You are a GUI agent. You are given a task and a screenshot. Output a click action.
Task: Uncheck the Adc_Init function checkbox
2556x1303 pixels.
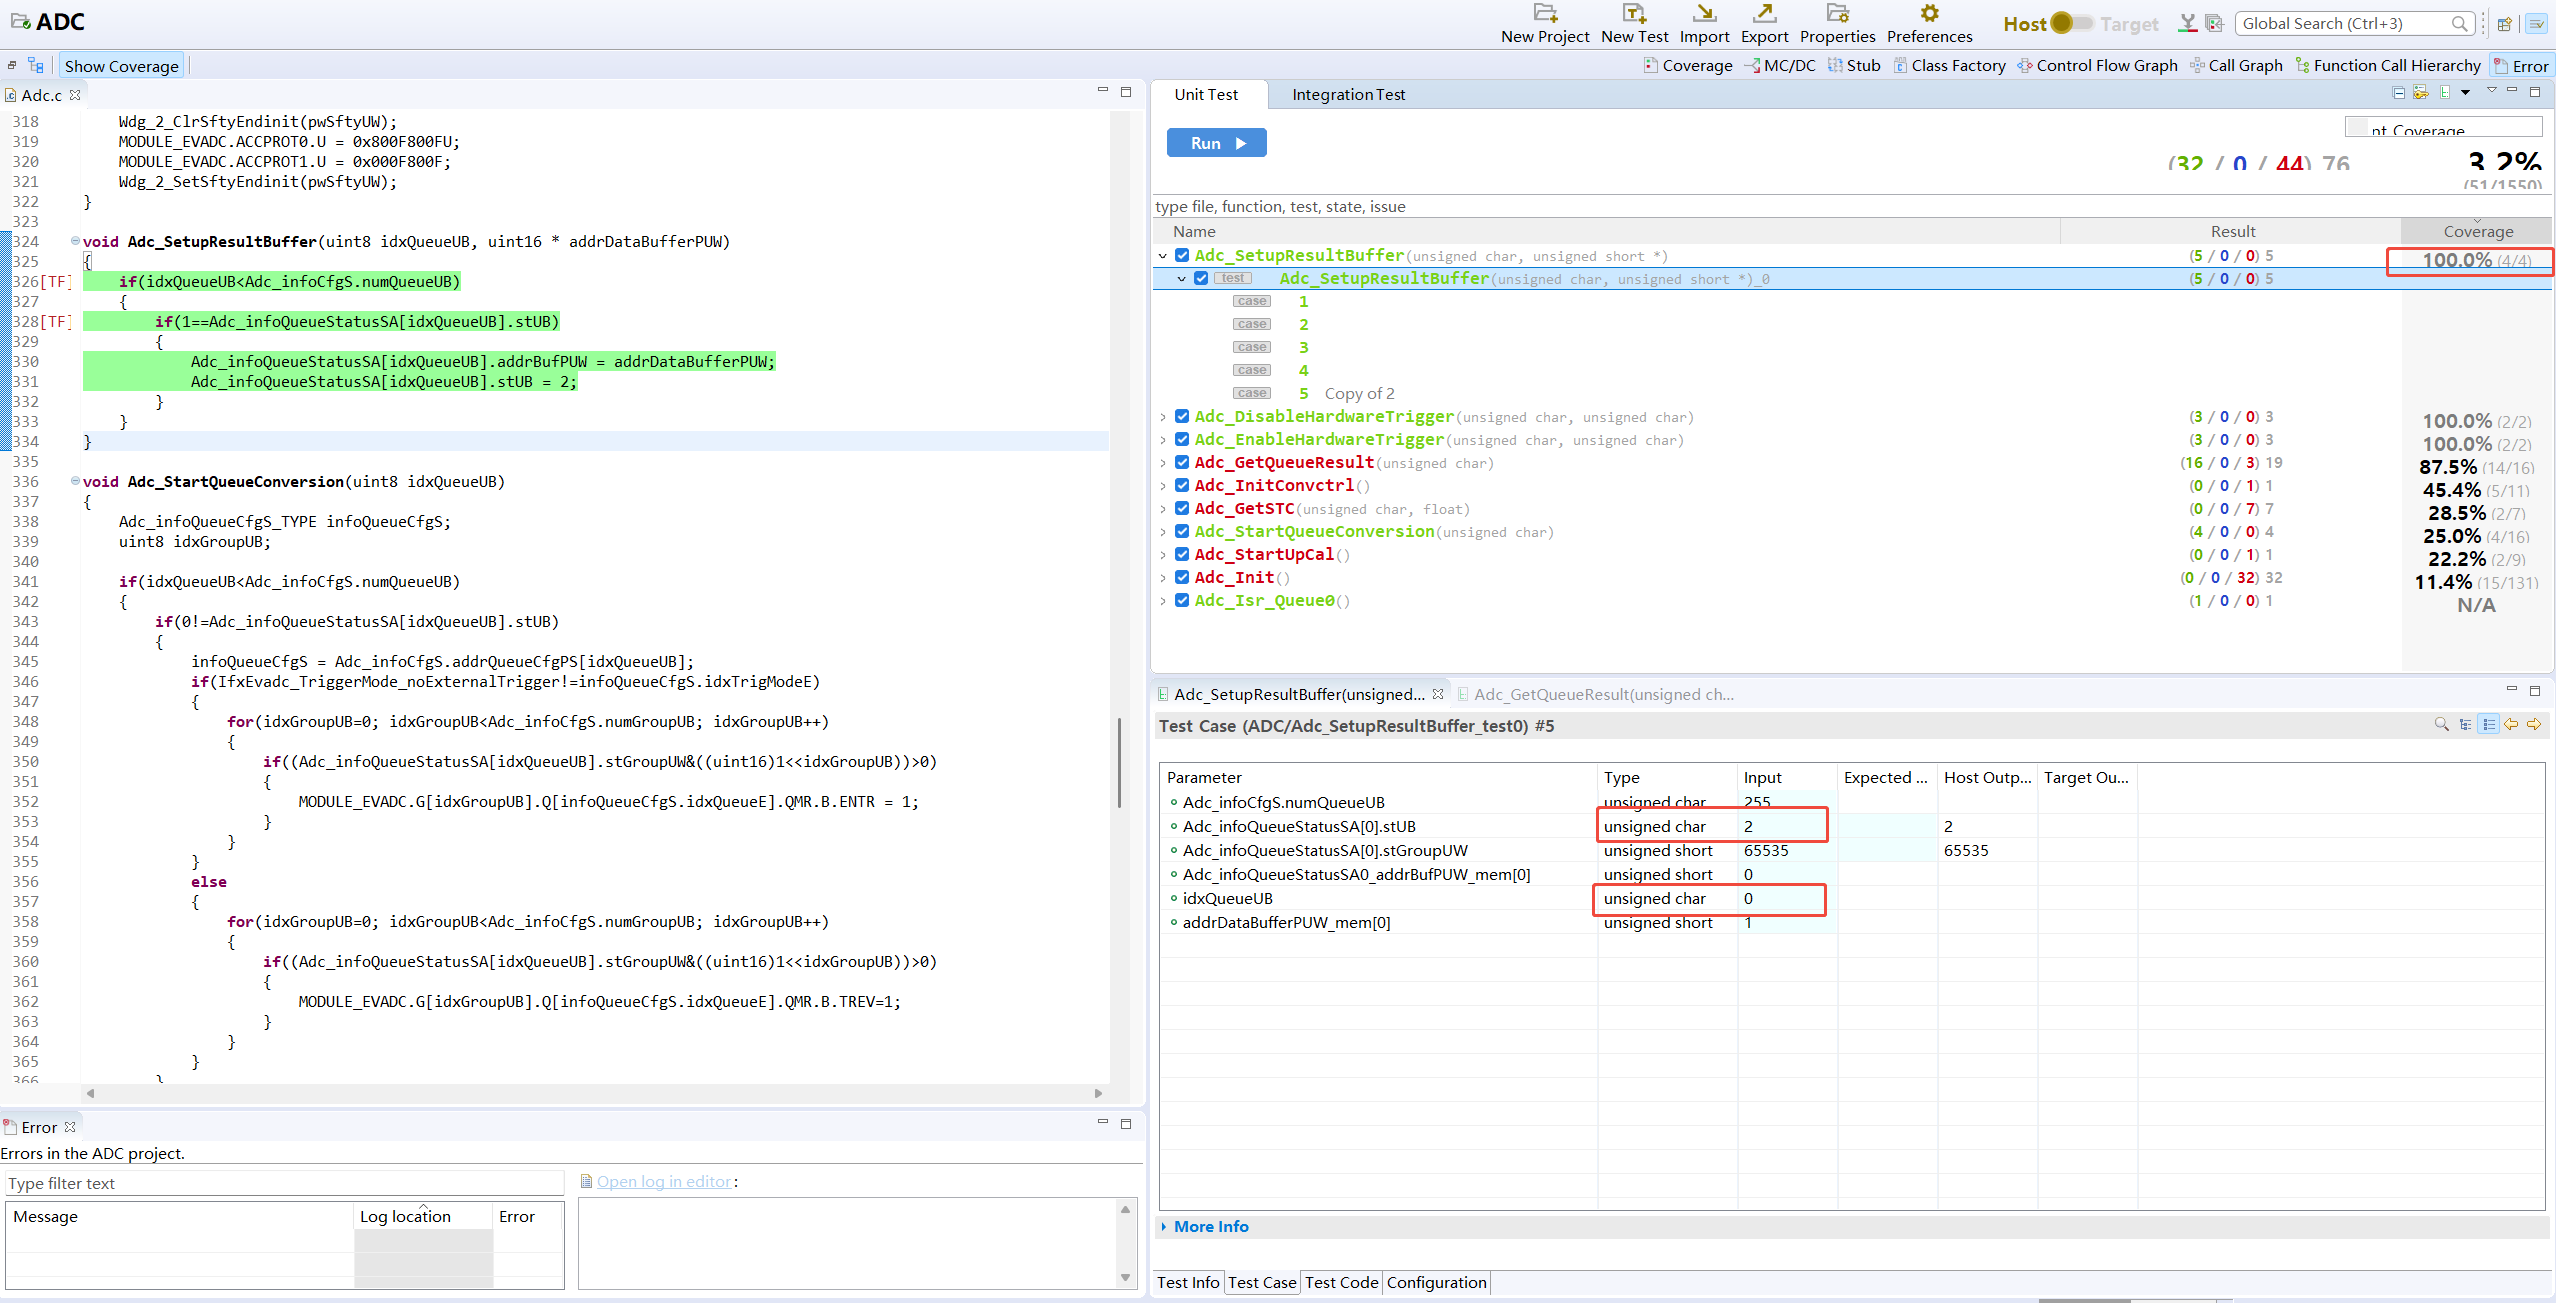click(1182, 578)
